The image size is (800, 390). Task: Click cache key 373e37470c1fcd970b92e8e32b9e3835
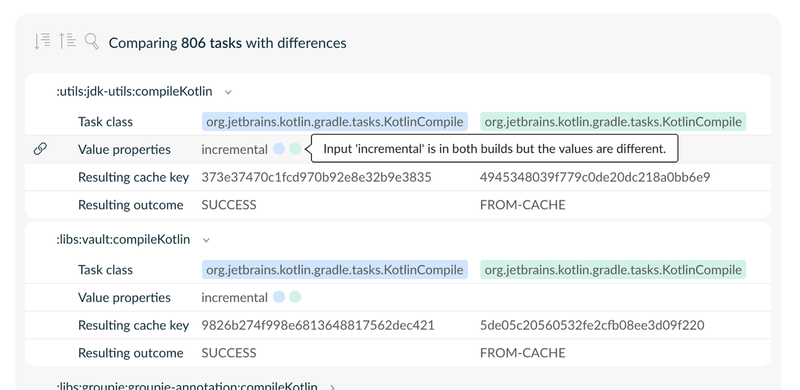pyautogui.click(x=316, y=177)
